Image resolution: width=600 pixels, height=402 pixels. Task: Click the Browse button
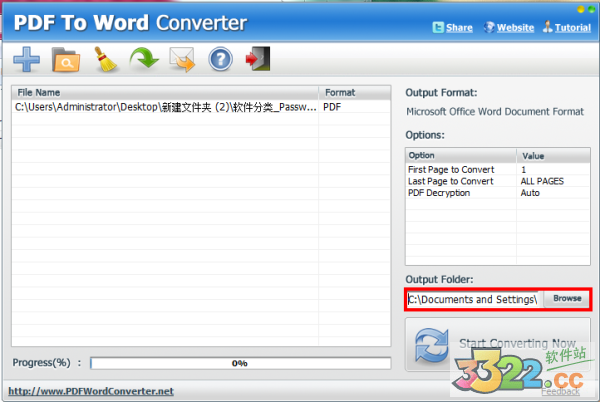[567, 298]
